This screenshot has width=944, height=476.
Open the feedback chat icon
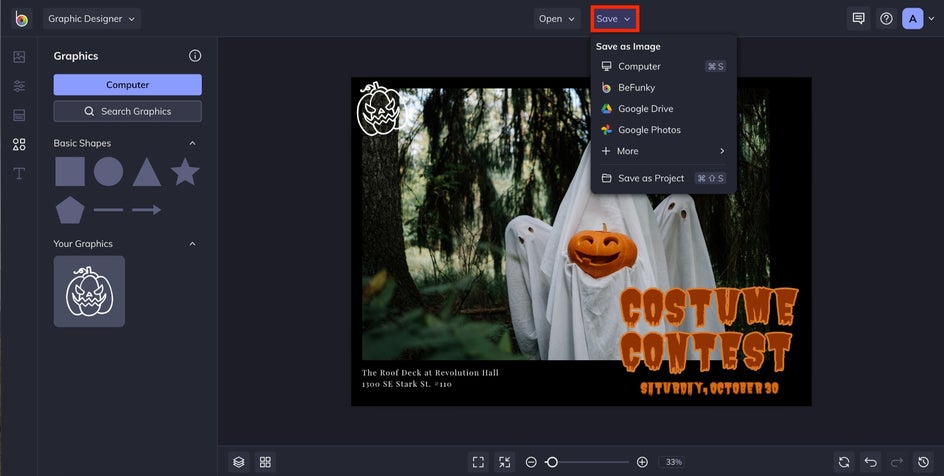pyautogui.click(x=858, y=19)
